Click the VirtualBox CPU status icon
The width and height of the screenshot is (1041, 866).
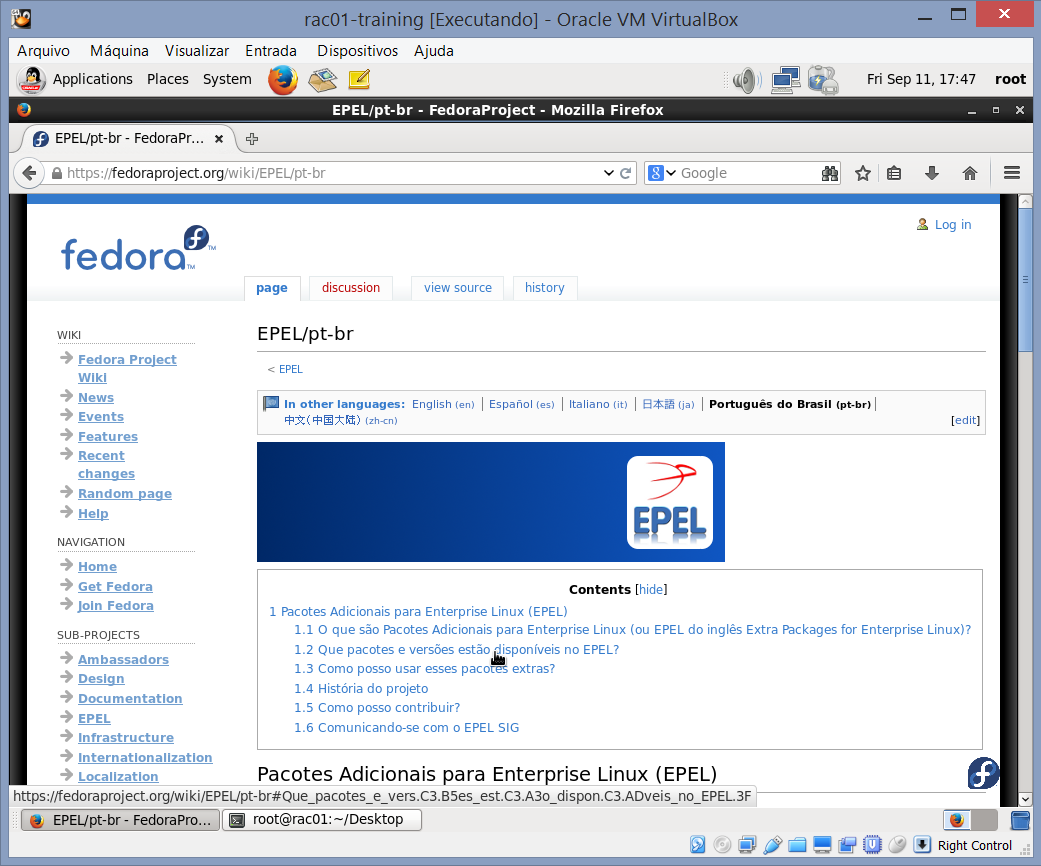pos(872,845)
